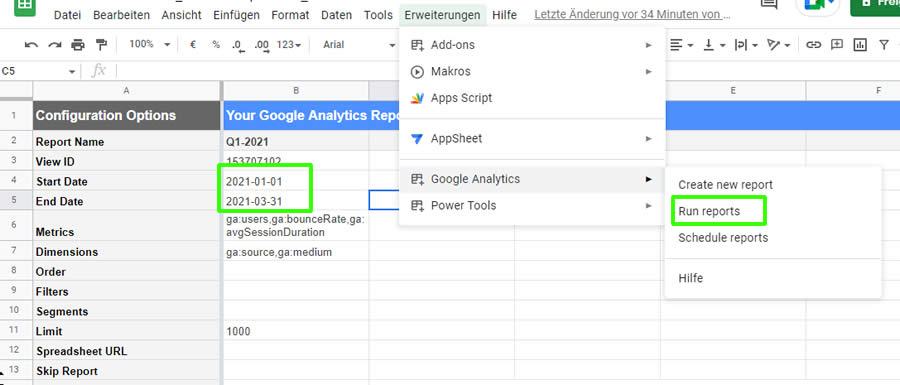This screenshot has height=385, width=900.
Task: Expand the Power Tools submenu
Action: point(532,205)
